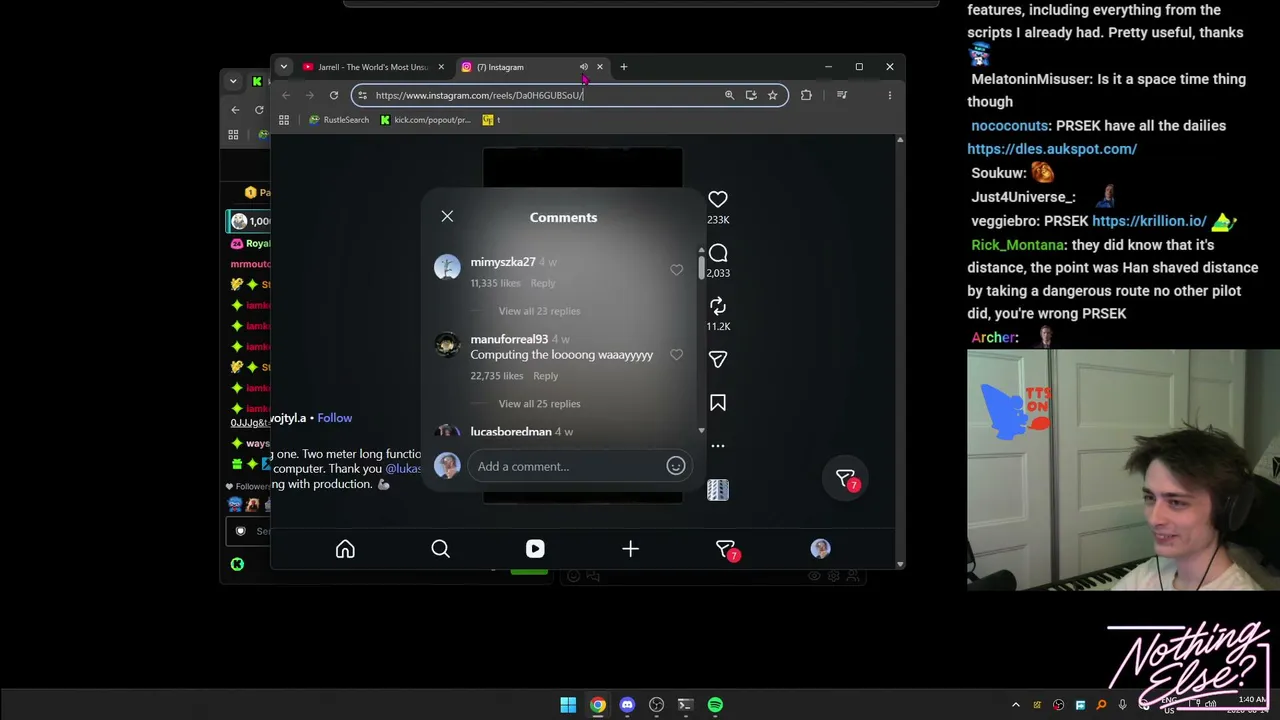This screenshot has width=1280, height=720.
Task: Open the Windows Start menu
Action: tap(568, 705)
